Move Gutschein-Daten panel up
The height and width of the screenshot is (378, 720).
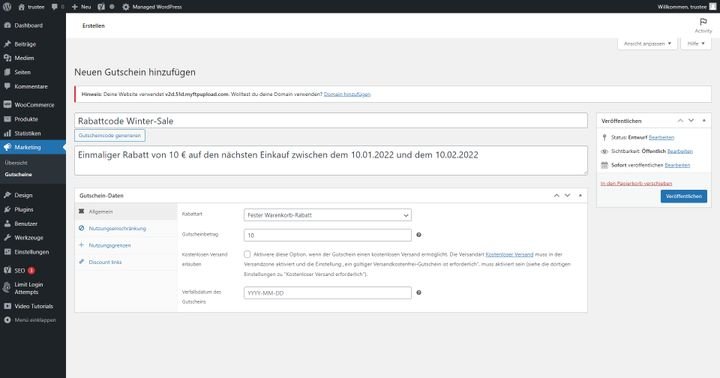(557, 196)
